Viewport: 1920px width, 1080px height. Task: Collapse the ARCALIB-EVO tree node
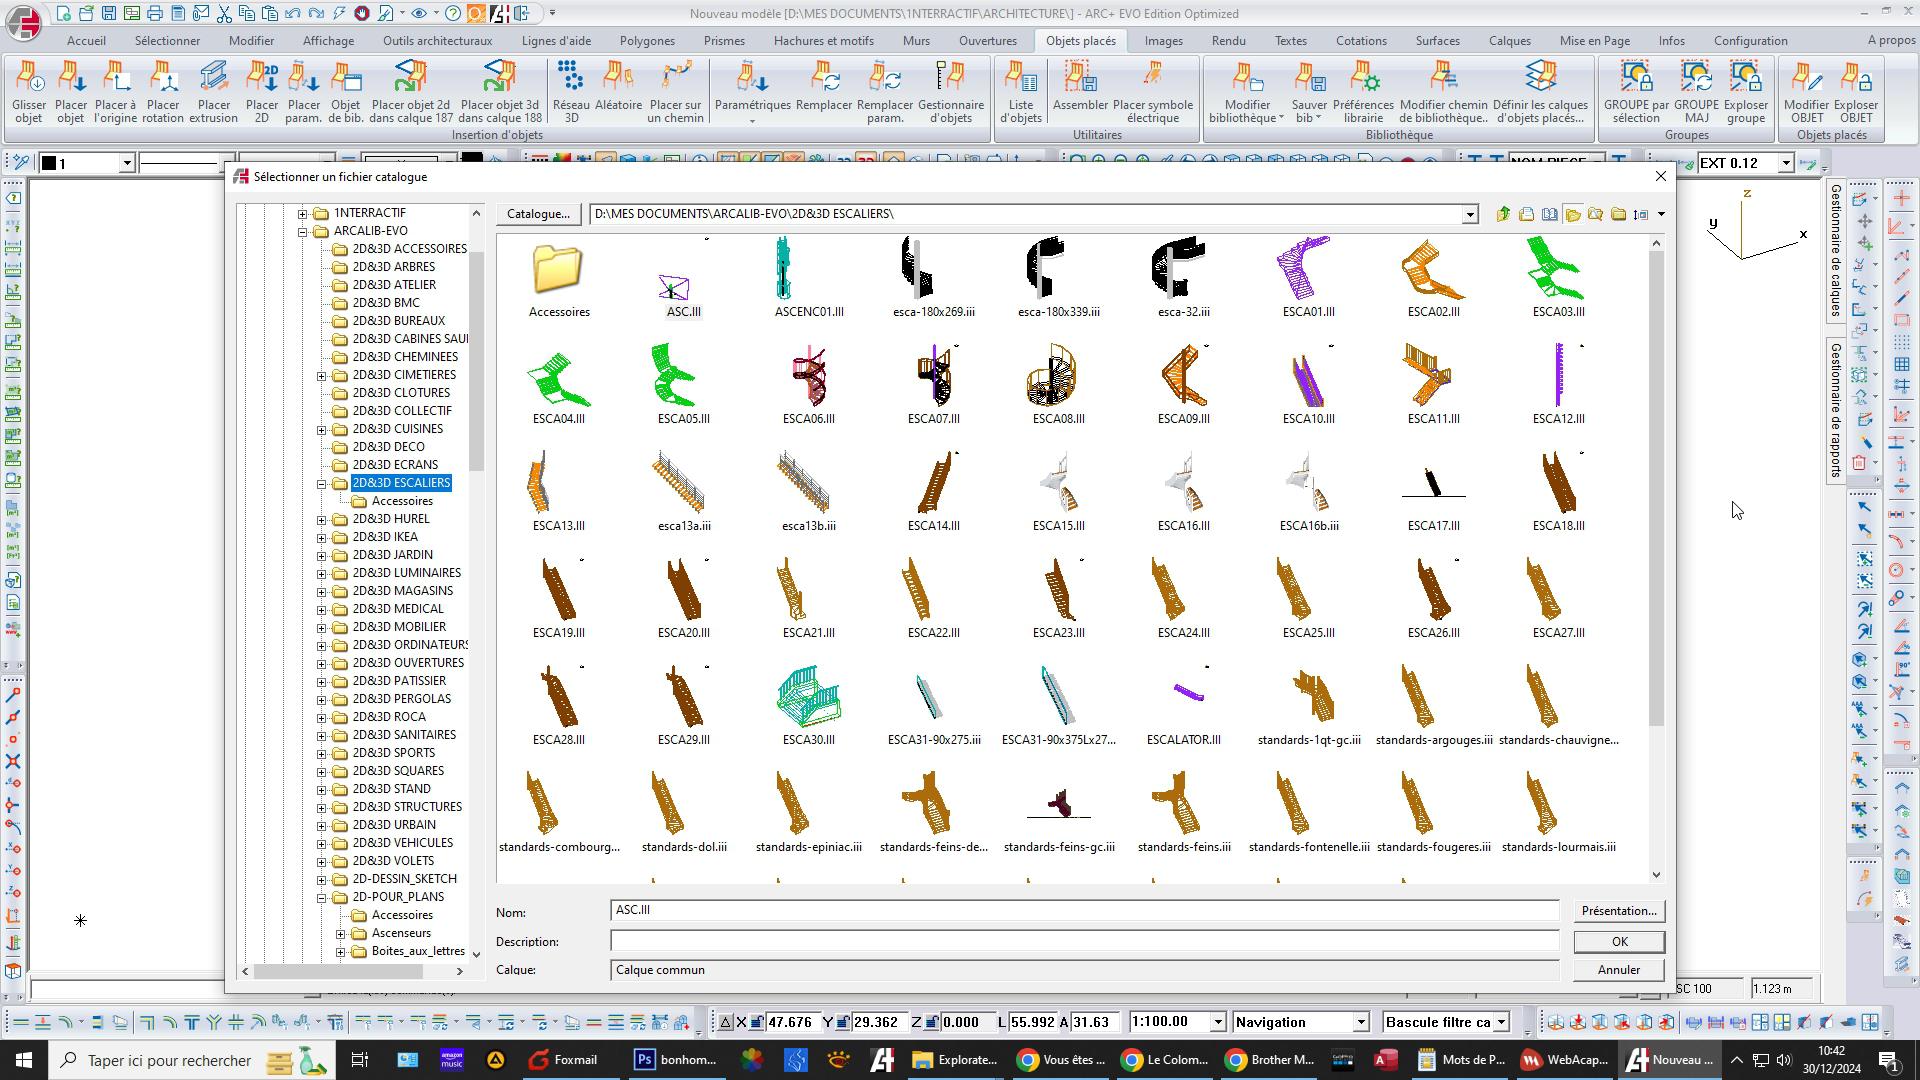(x=303, y=231)
